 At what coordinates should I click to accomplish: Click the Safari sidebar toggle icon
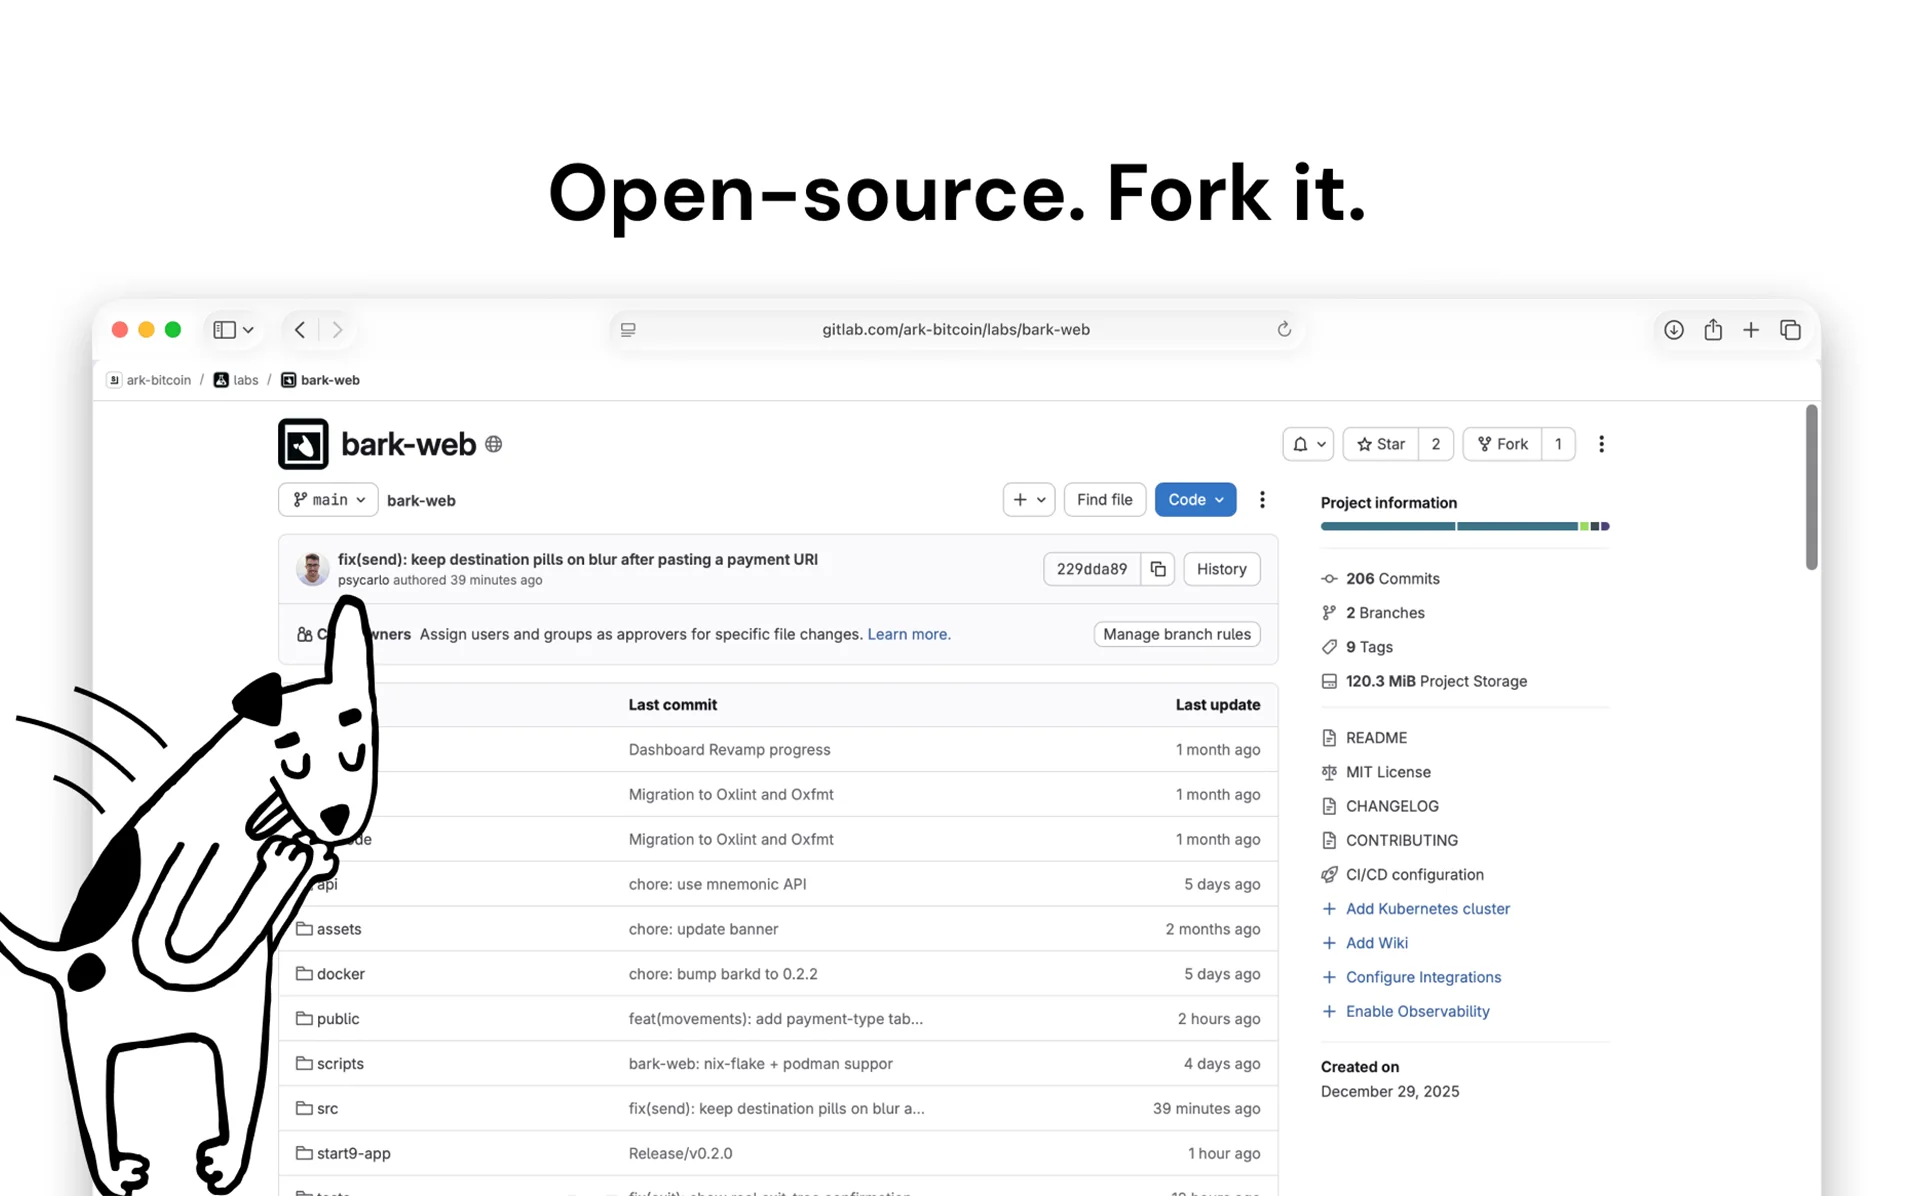pos(224,329)
